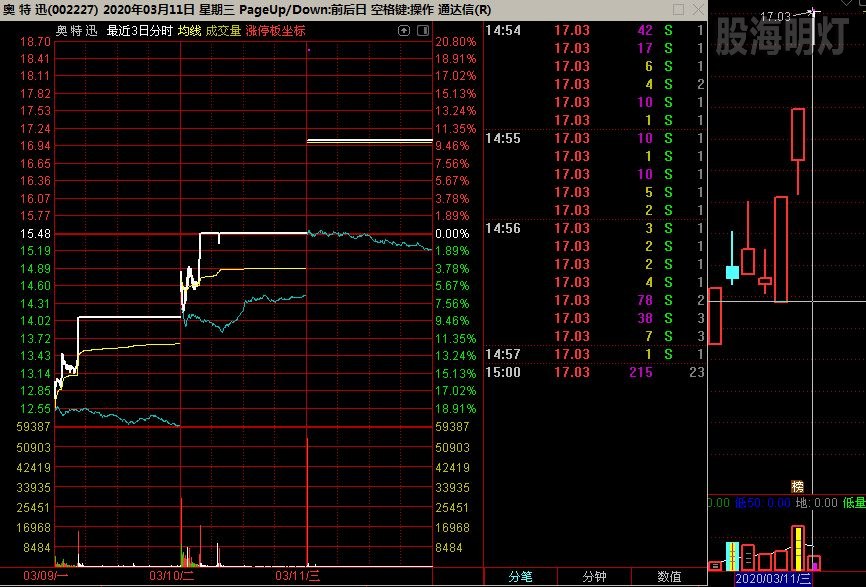Click the 18.70 top price axis label
The image size is (866, 587).
pyautogui.click(x=35, y=42)
